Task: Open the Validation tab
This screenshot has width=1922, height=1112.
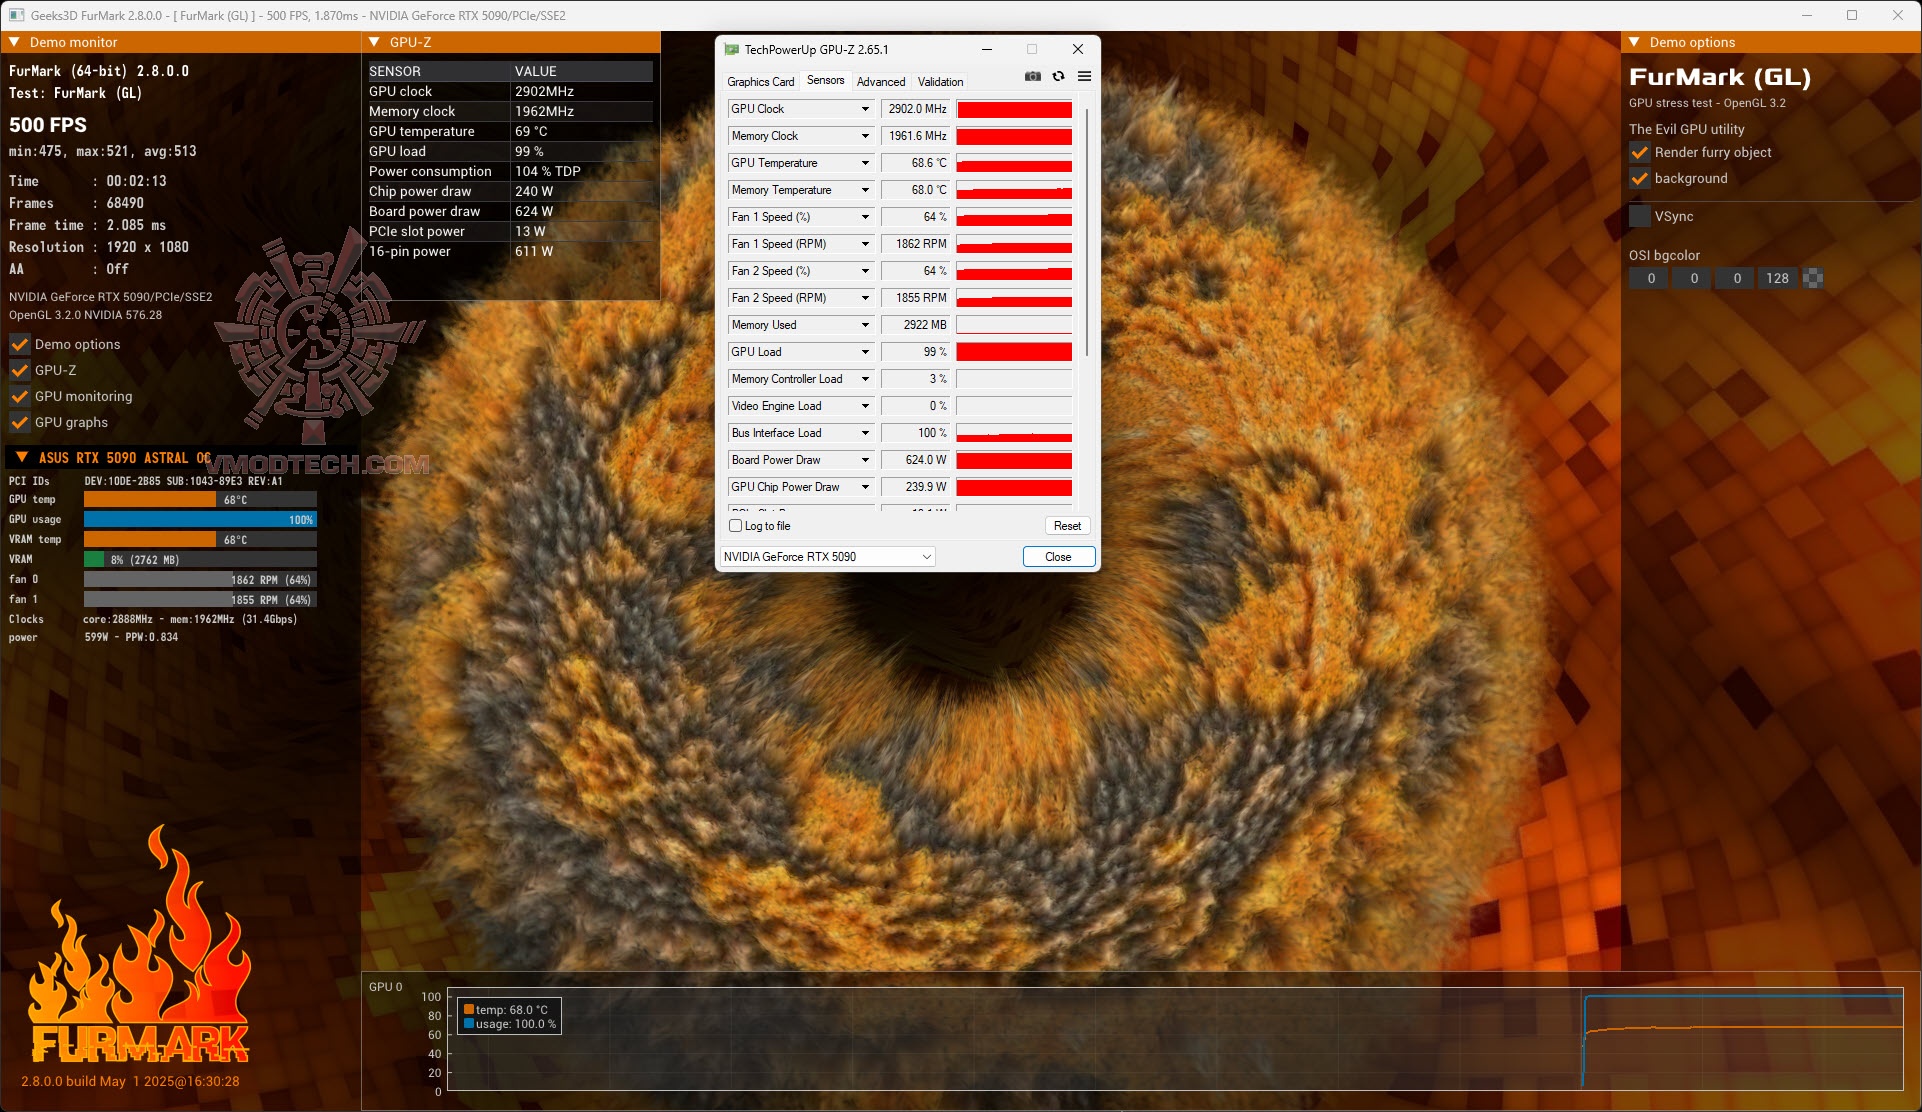Action: (940, 82)
